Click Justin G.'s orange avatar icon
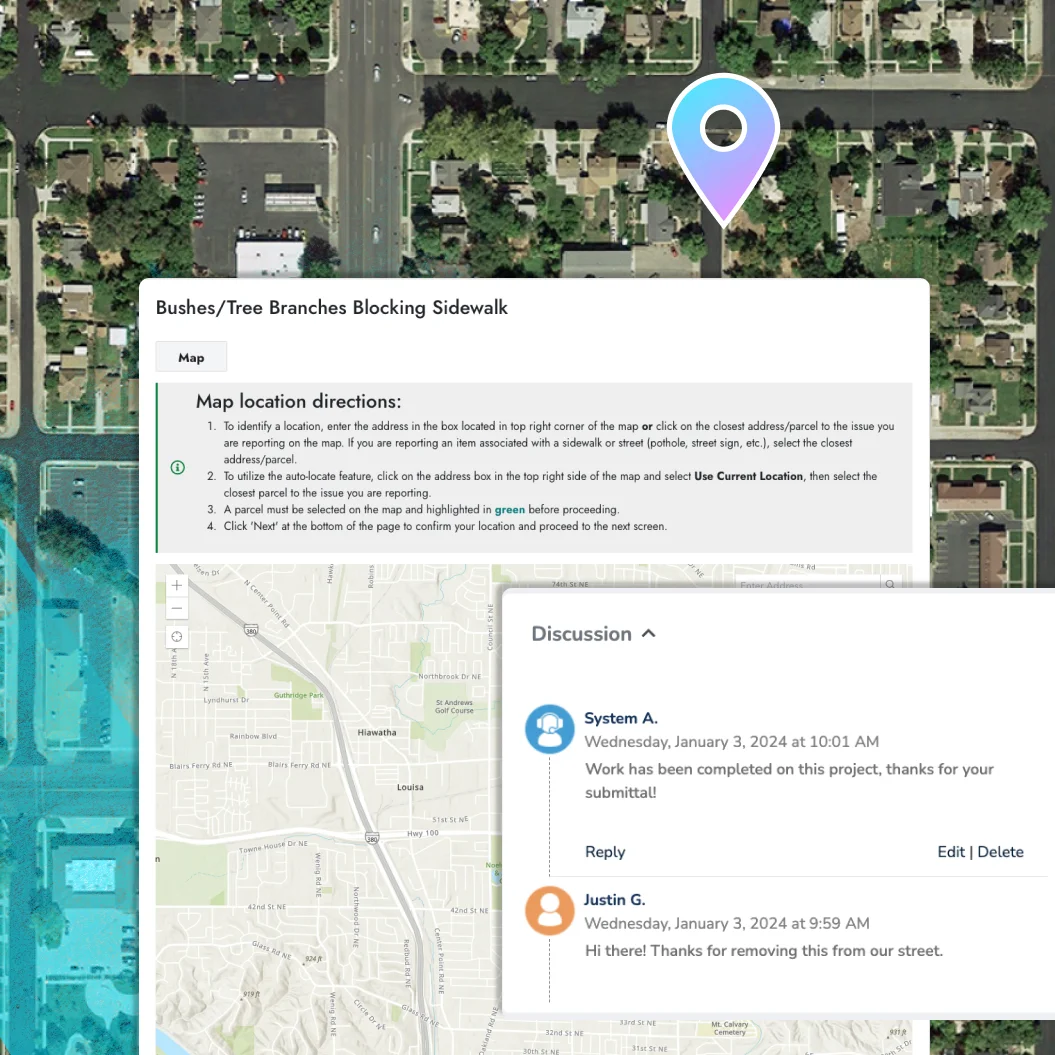 click(x=549, y=911)
